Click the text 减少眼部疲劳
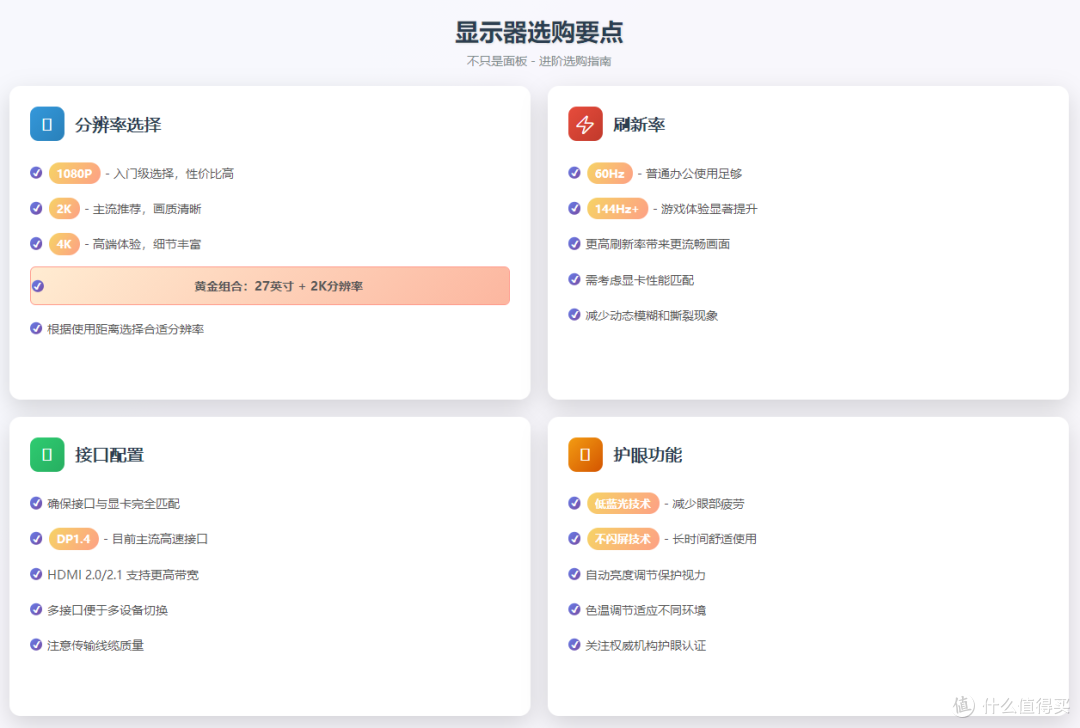Screen dimensions: 1080x728 tap(708, 503)
